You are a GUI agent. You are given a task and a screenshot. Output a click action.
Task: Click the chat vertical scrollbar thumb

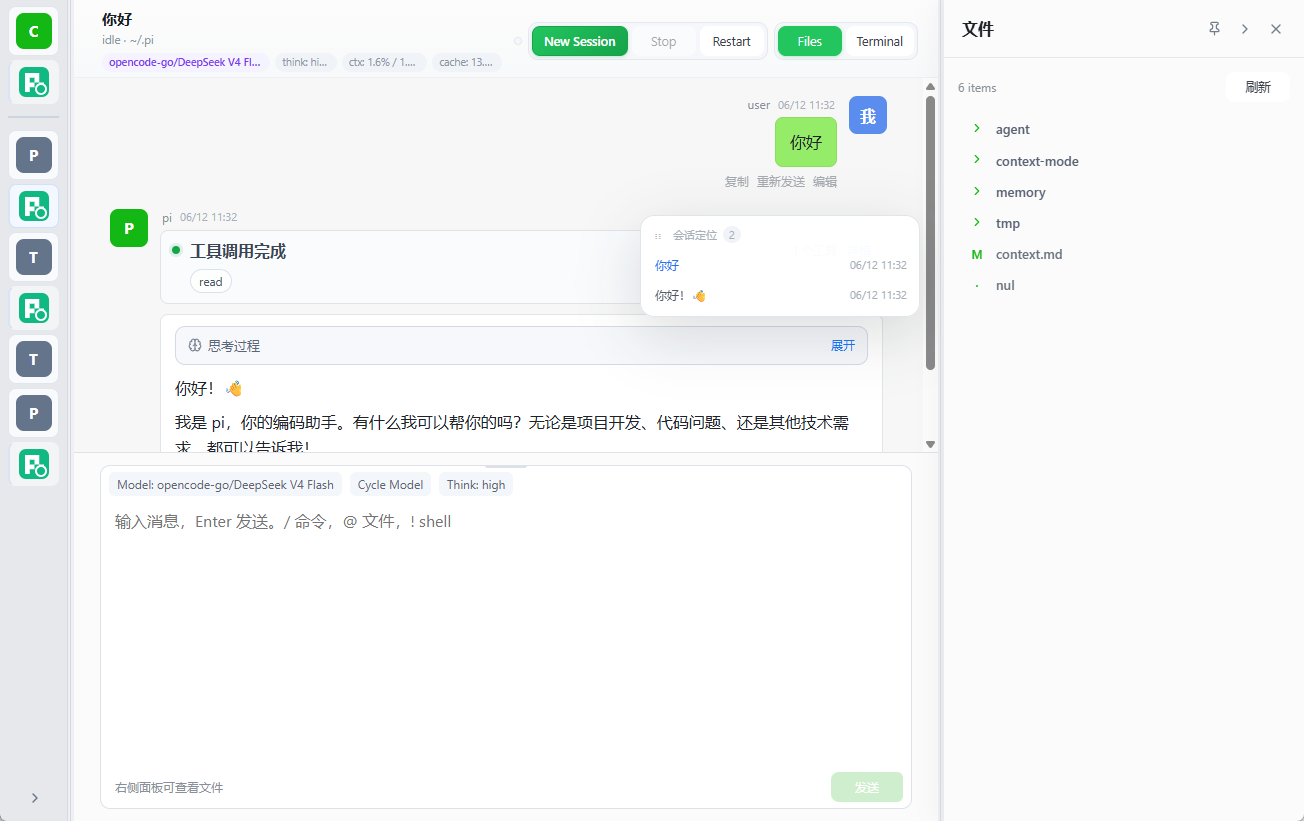click(x=930, y=232)
